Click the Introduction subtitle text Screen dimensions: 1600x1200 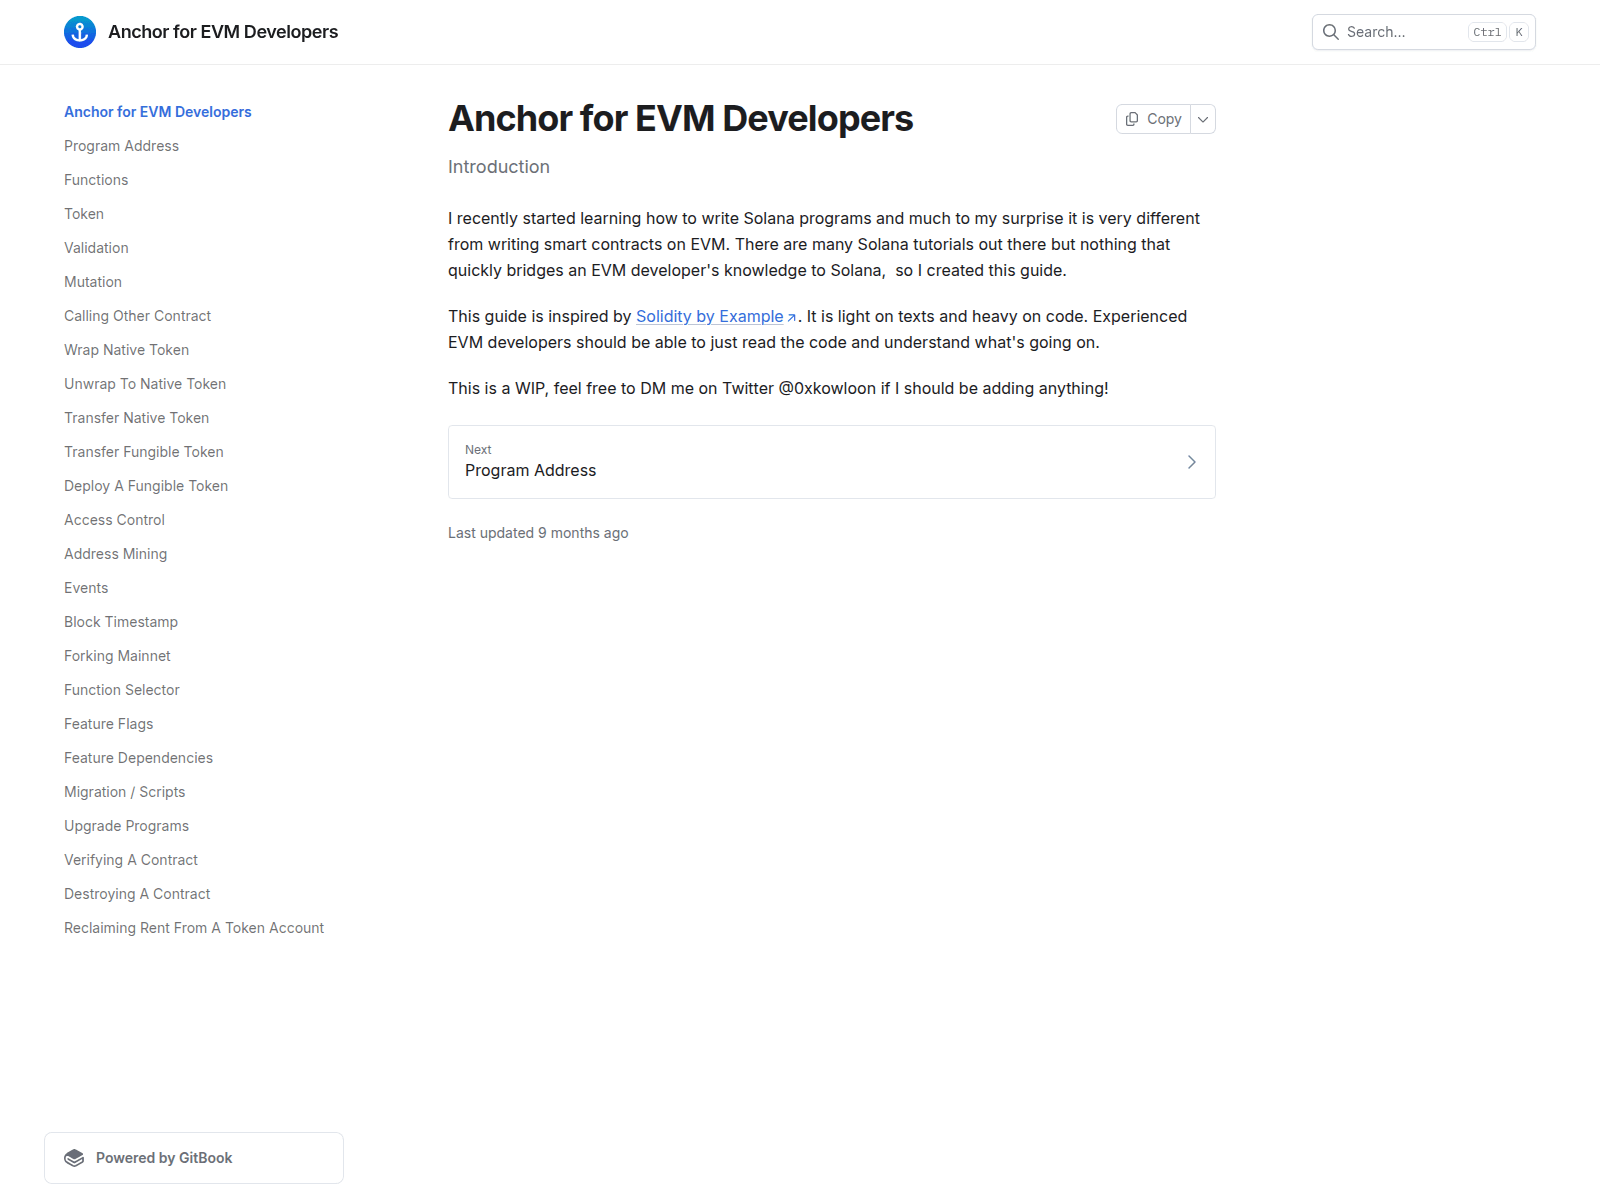(x=499, y=167)
